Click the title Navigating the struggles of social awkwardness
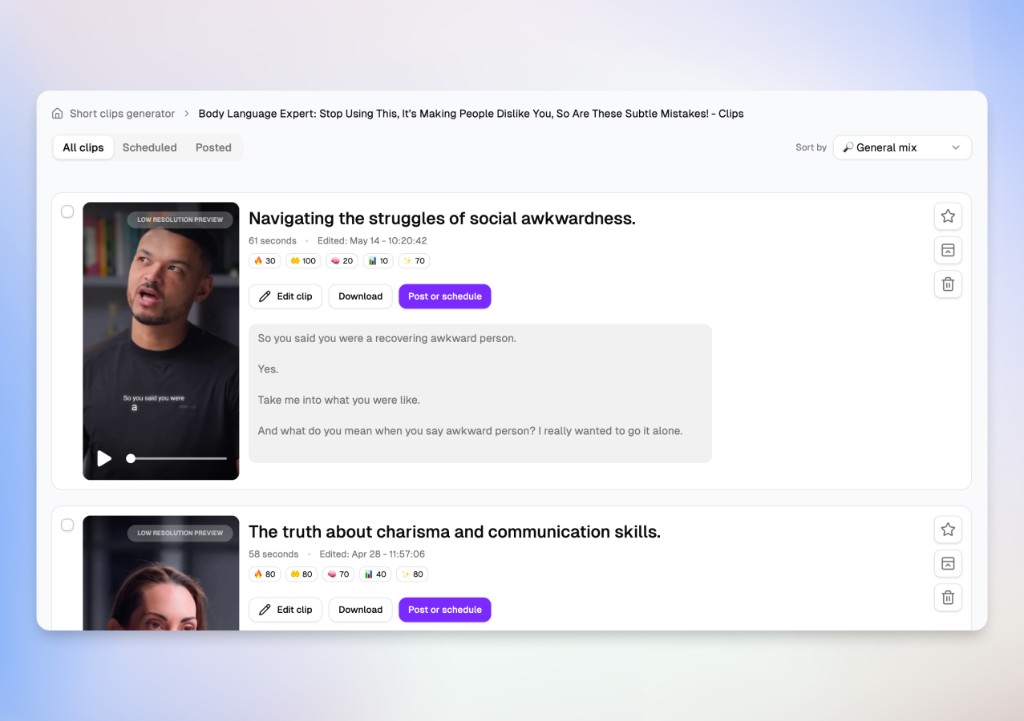 point(442,218)
